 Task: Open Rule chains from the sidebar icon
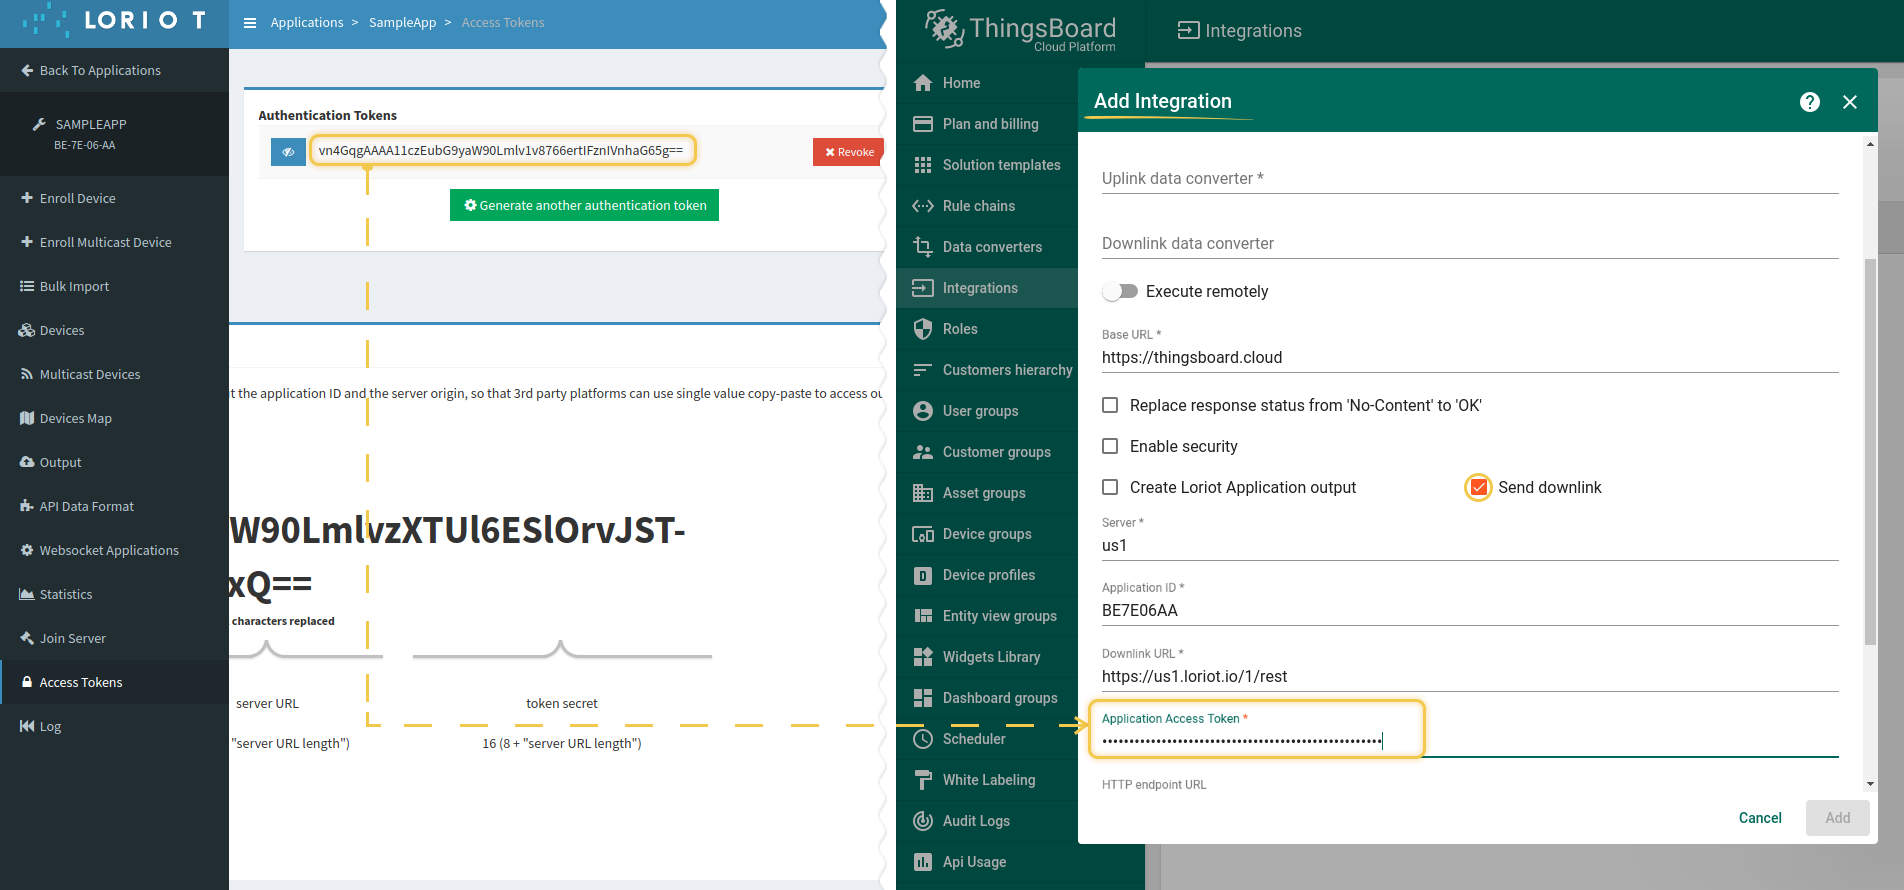(922, 206)
